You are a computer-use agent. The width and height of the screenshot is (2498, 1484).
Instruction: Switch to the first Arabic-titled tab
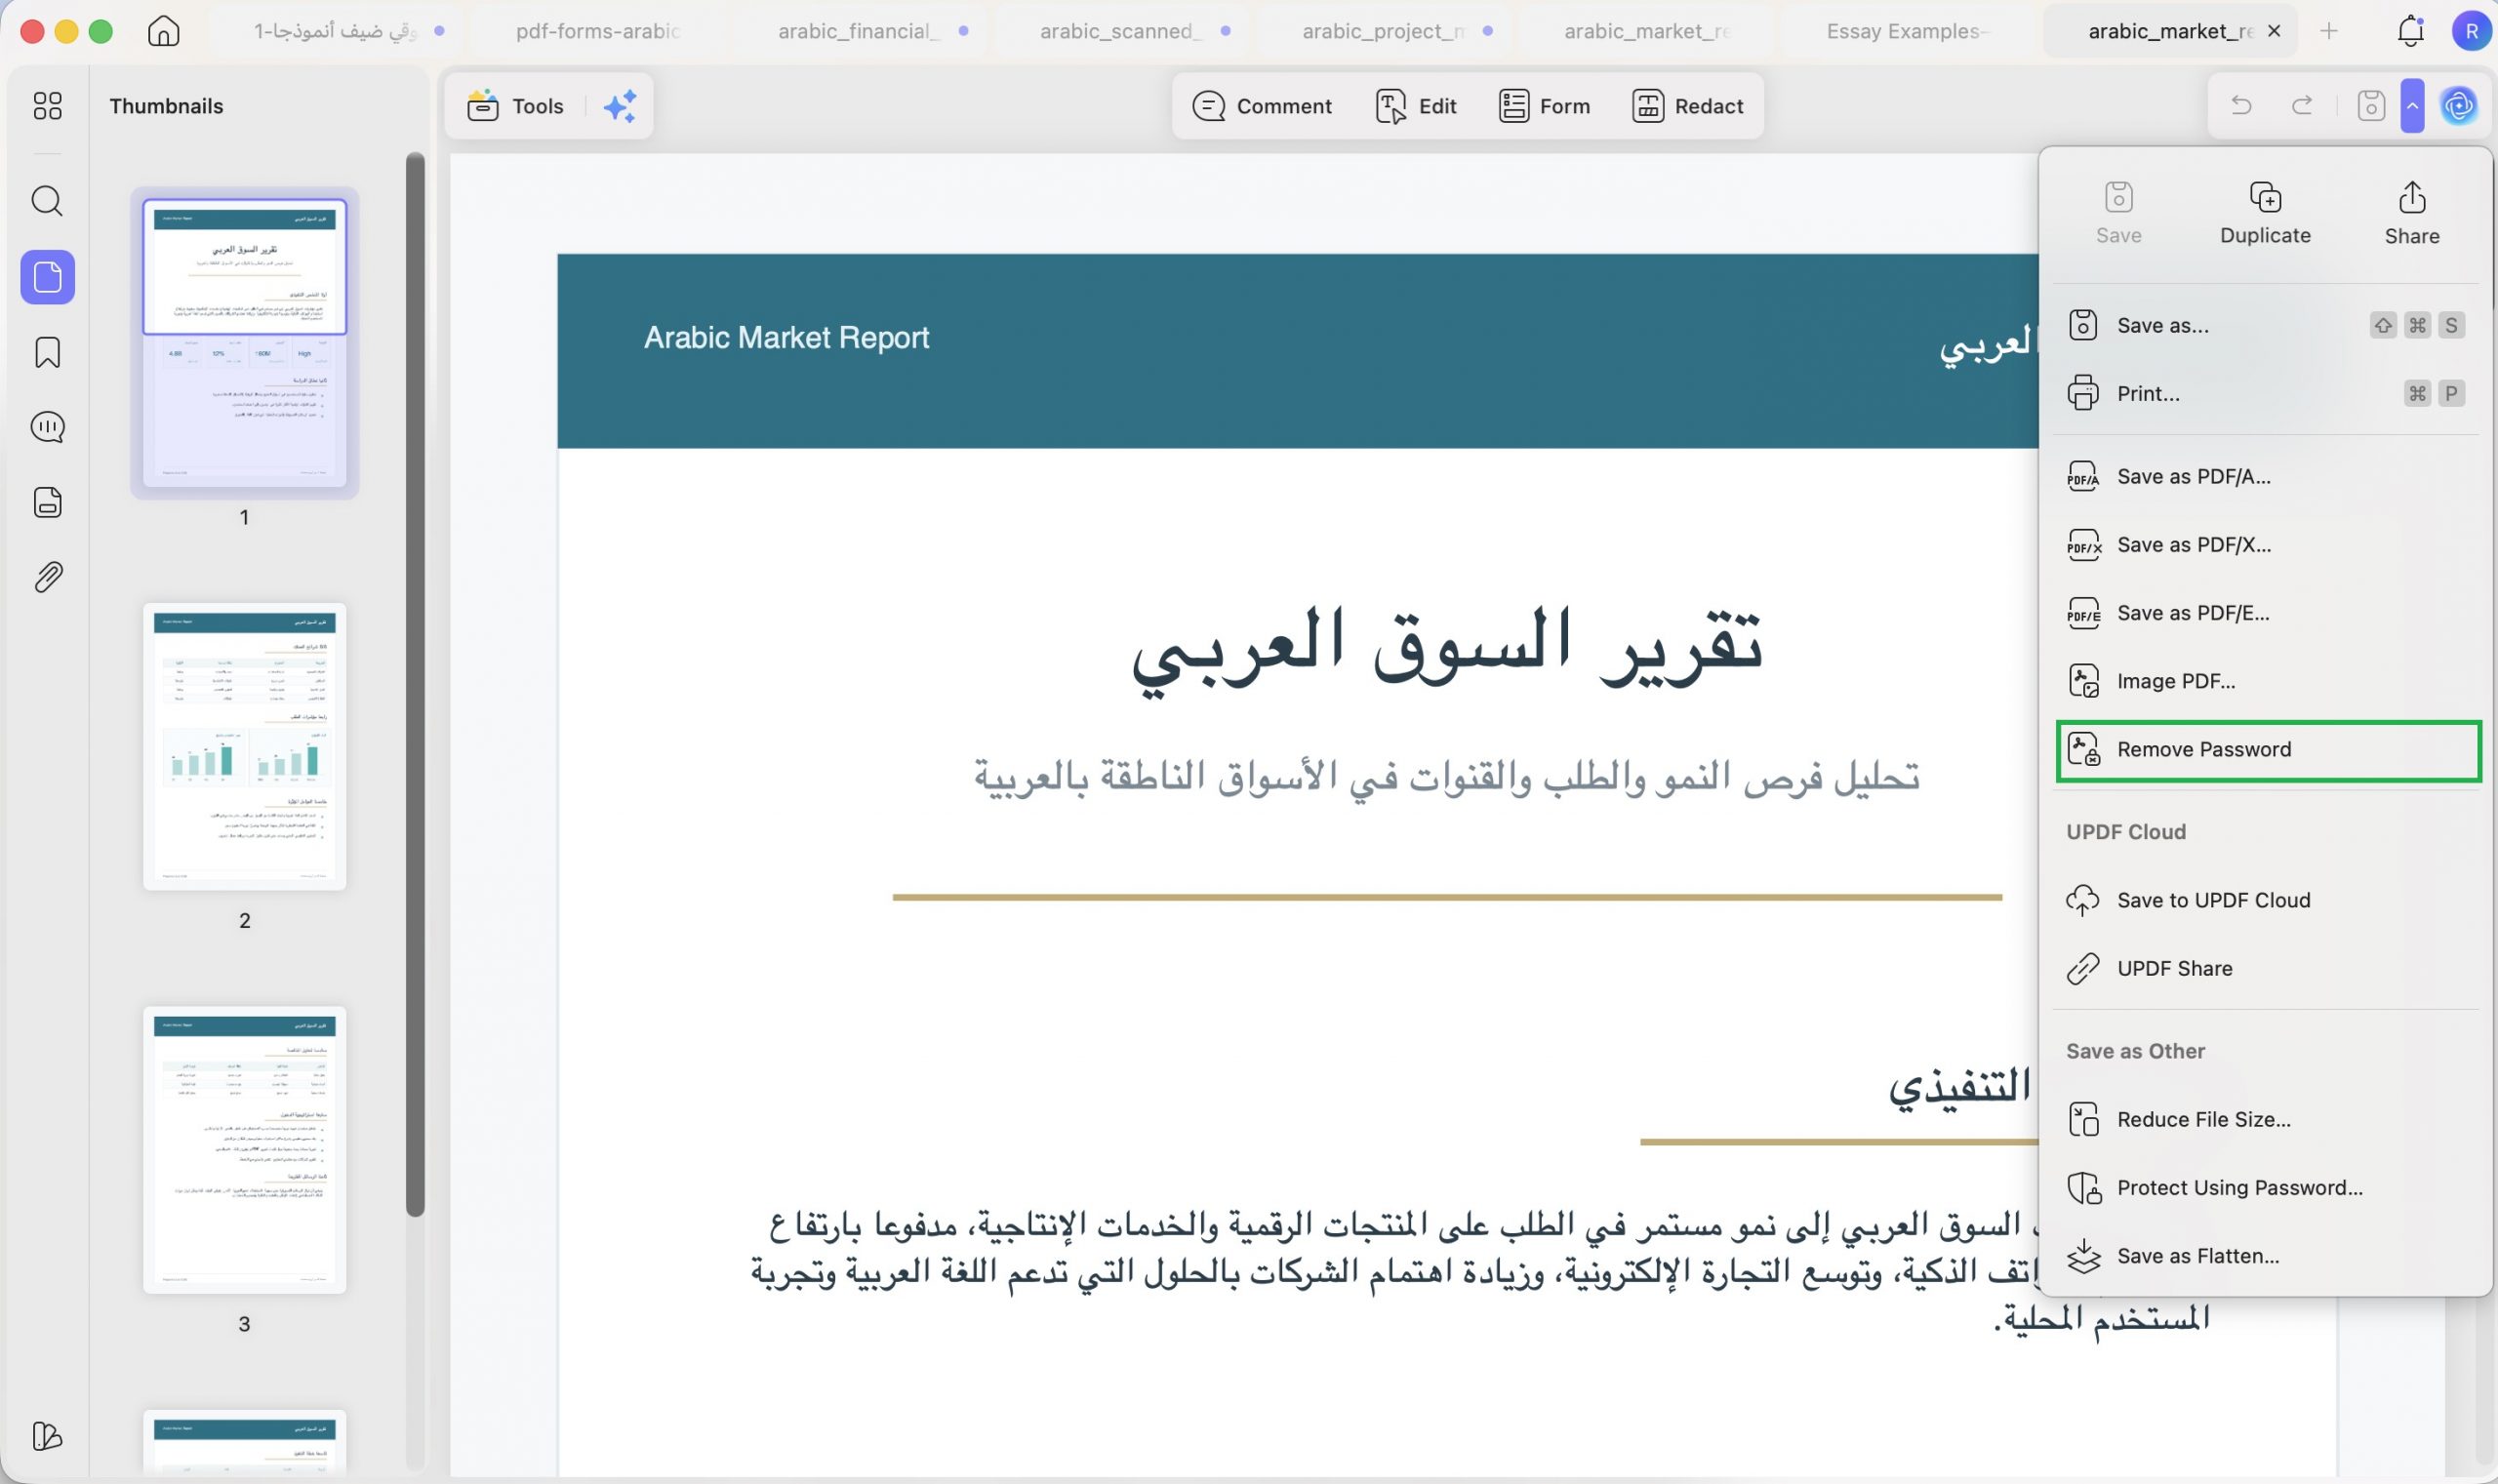coord(335,31)
